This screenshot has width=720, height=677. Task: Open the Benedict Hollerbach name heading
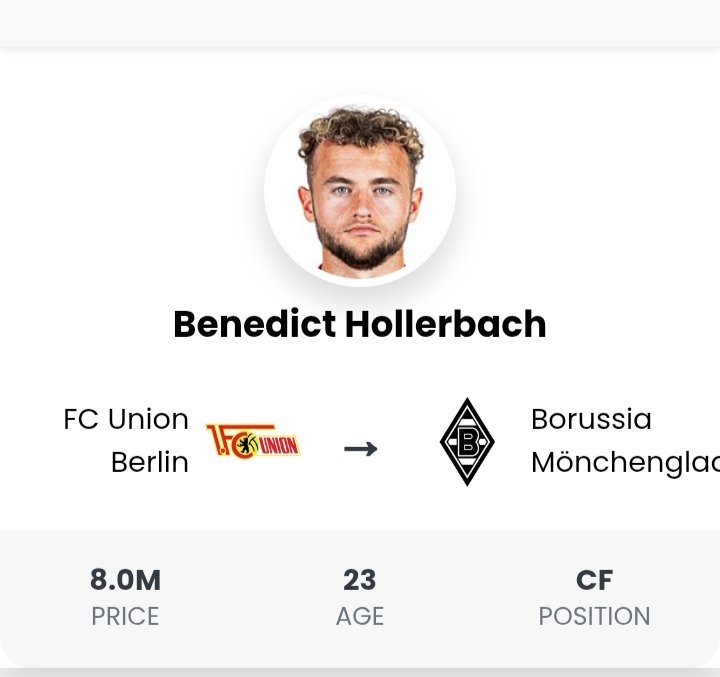click(360, 324)
